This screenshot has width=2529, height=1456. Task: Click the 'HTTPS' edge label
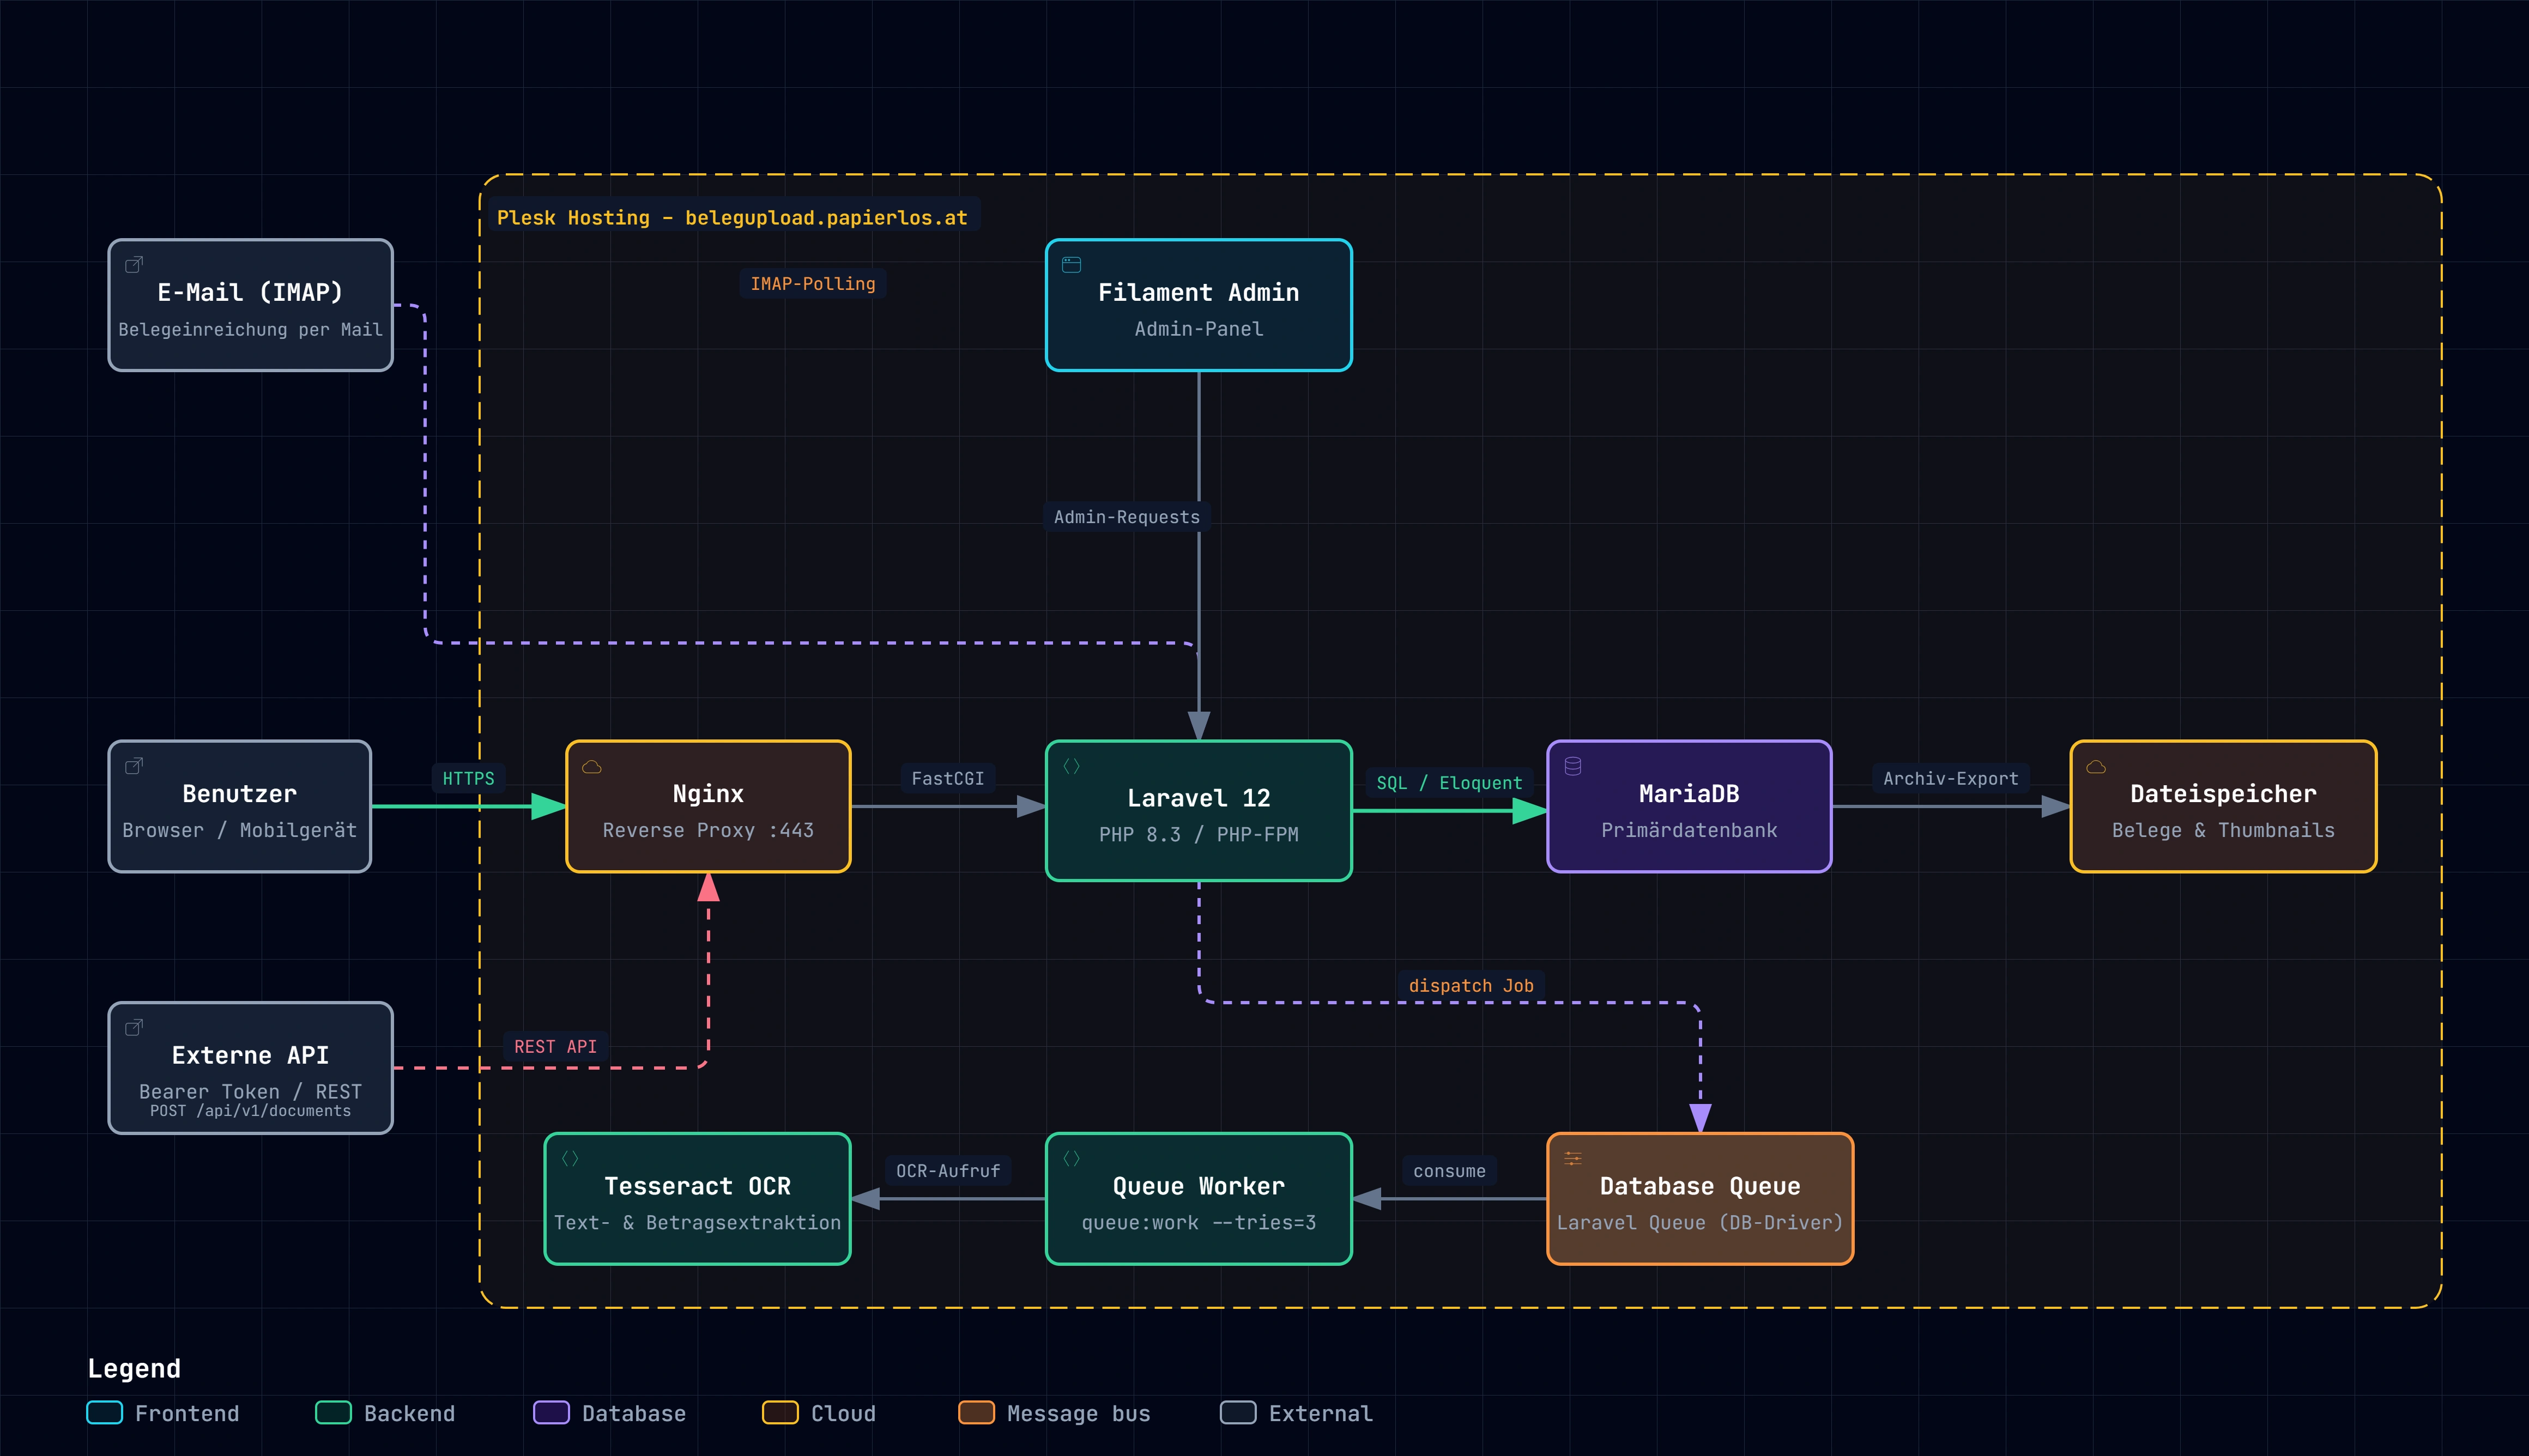(x=468, y=778)
